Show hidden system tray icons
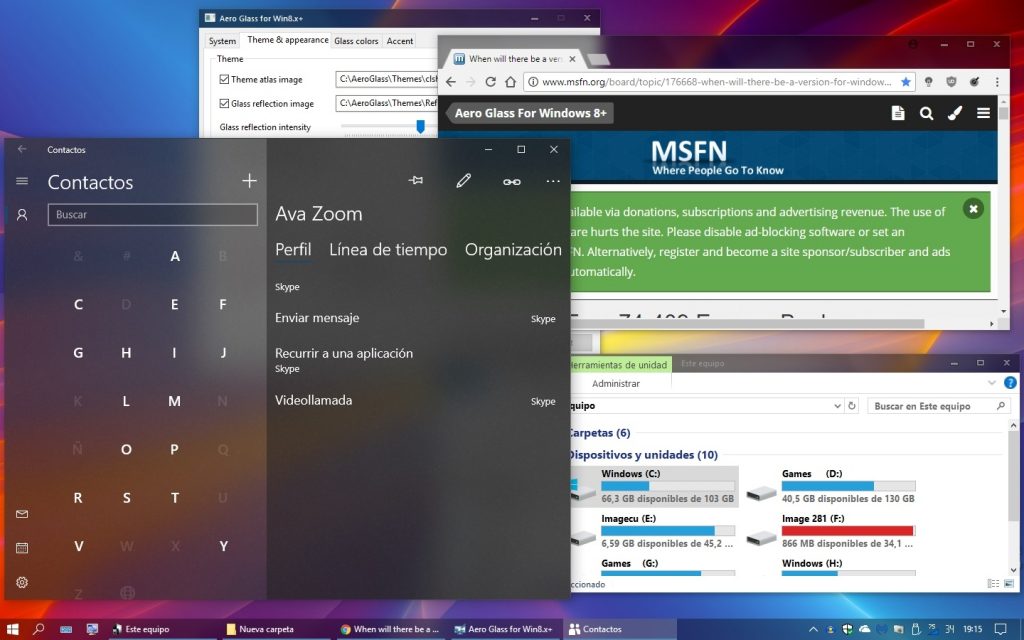 pyautogui.click(x=813, y=629)
